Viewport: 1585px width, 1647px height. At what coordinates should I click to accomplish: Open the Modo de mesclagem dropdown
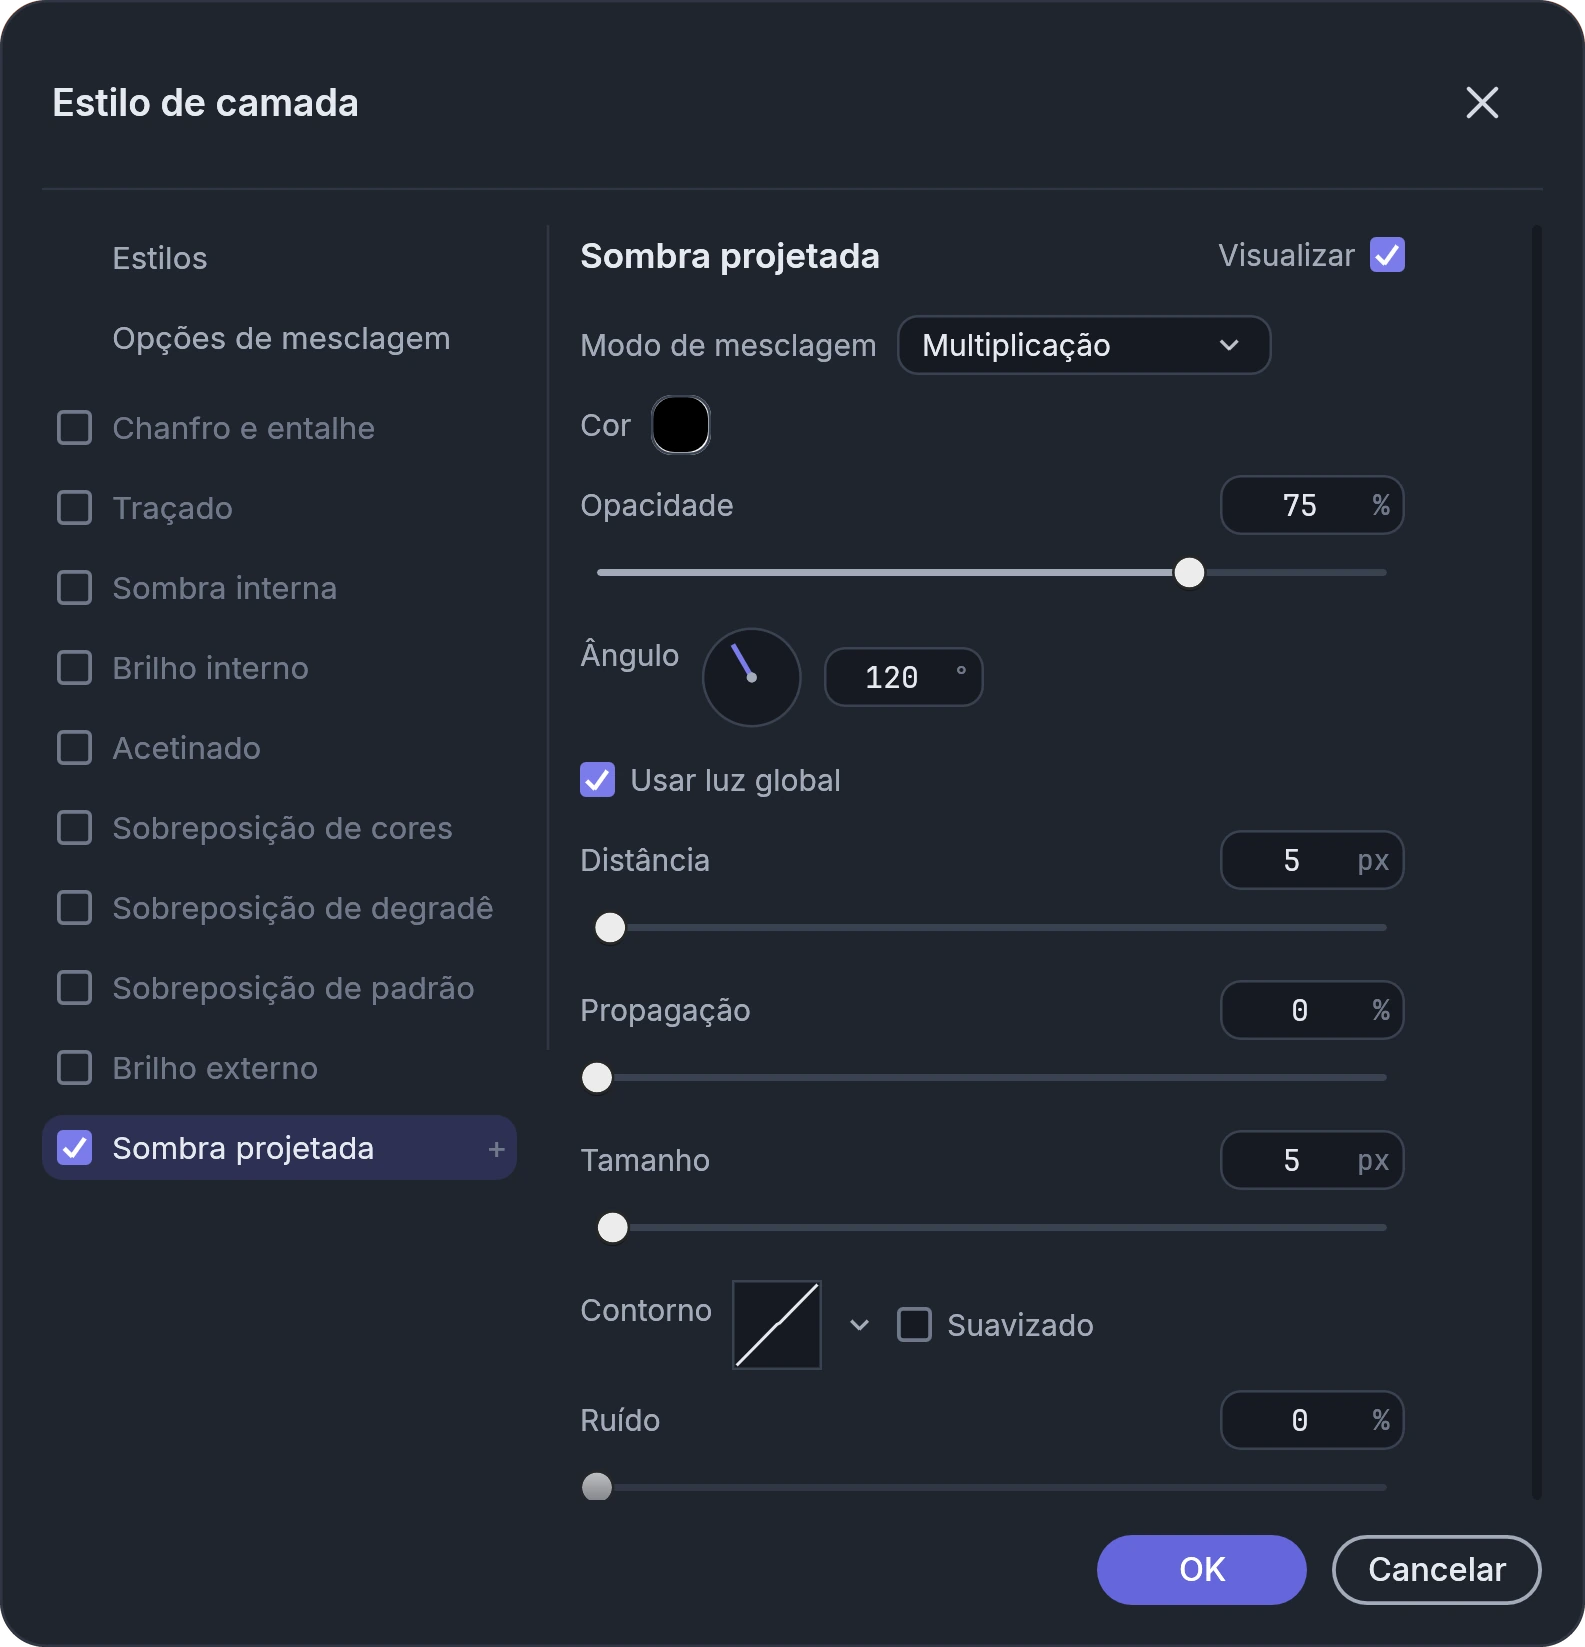pyautogui.click(x=1084, y=345)
